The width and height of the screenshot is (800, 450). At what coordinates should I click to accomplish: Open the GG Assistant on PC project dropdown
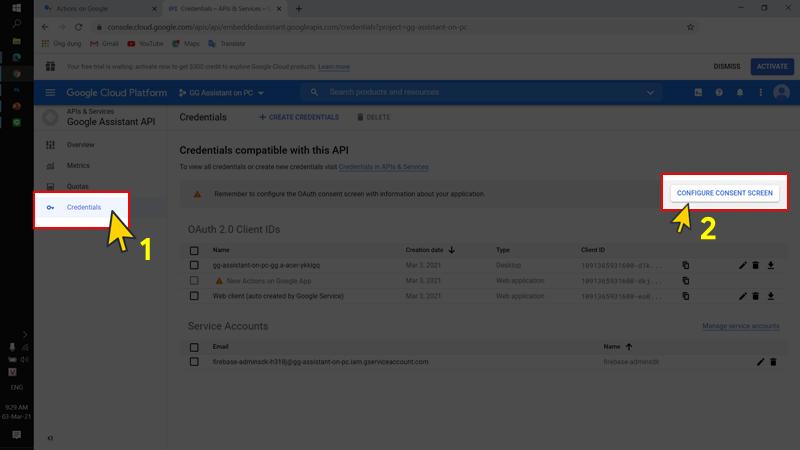coord(227,93)
